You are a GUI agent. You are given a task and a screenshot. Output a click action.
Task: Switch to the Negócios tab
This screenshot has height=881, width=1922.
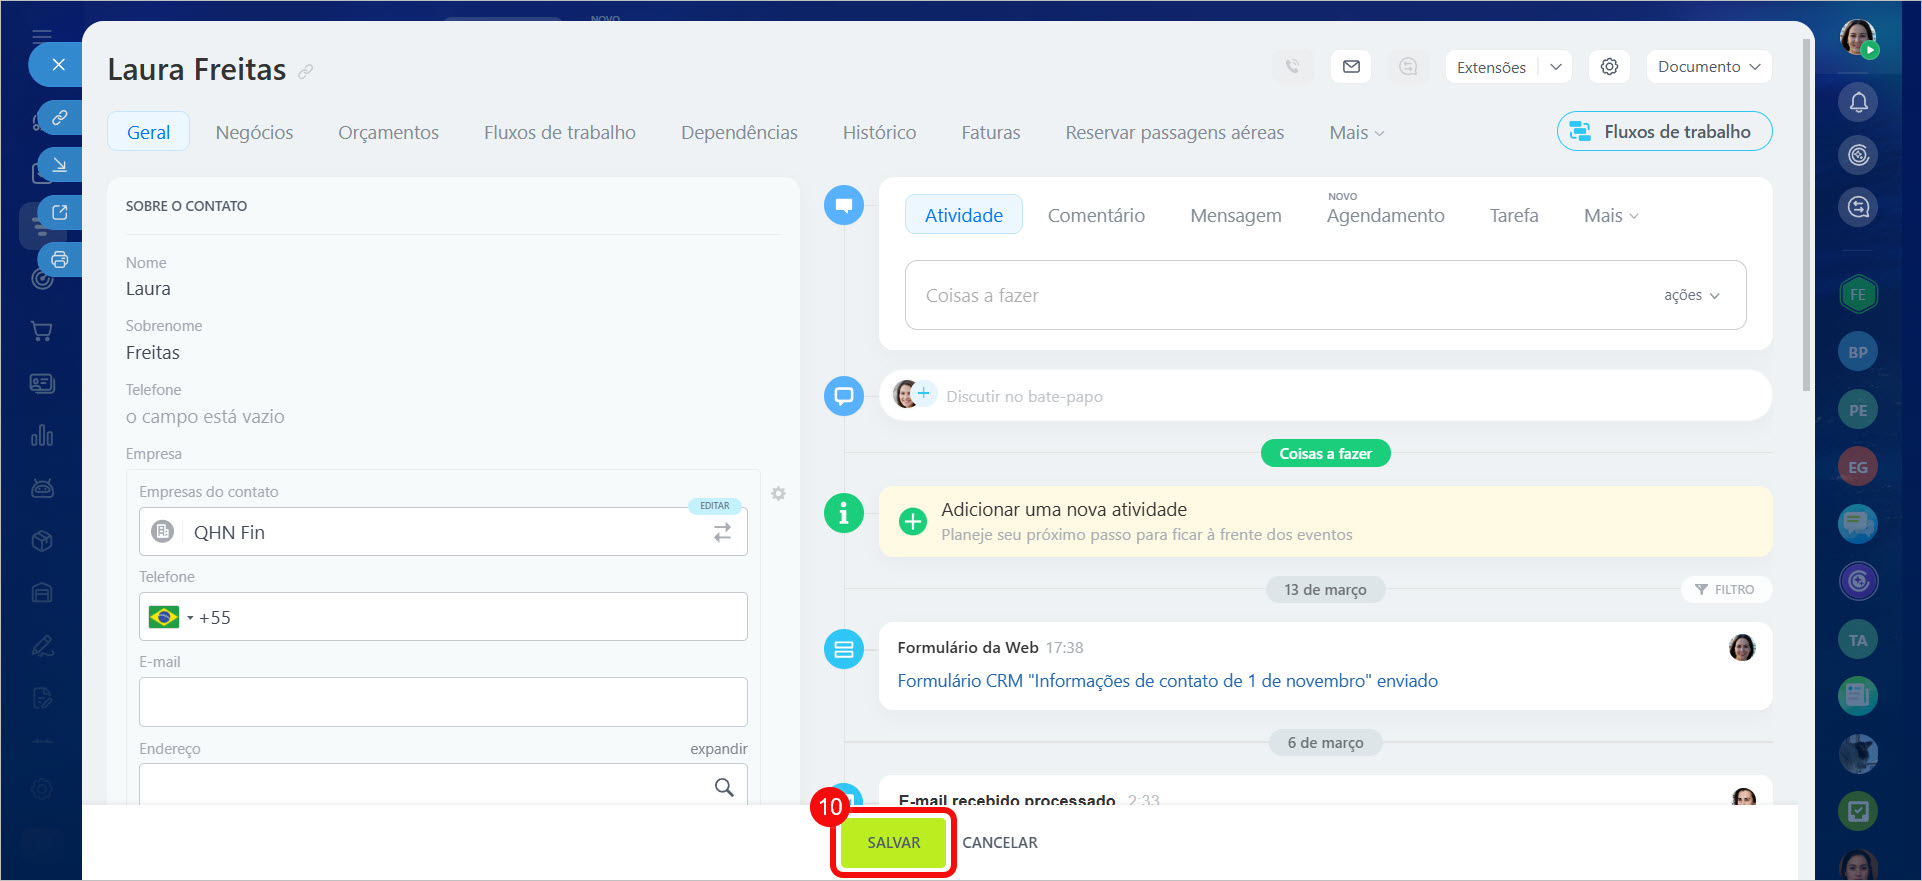[254, 133]
